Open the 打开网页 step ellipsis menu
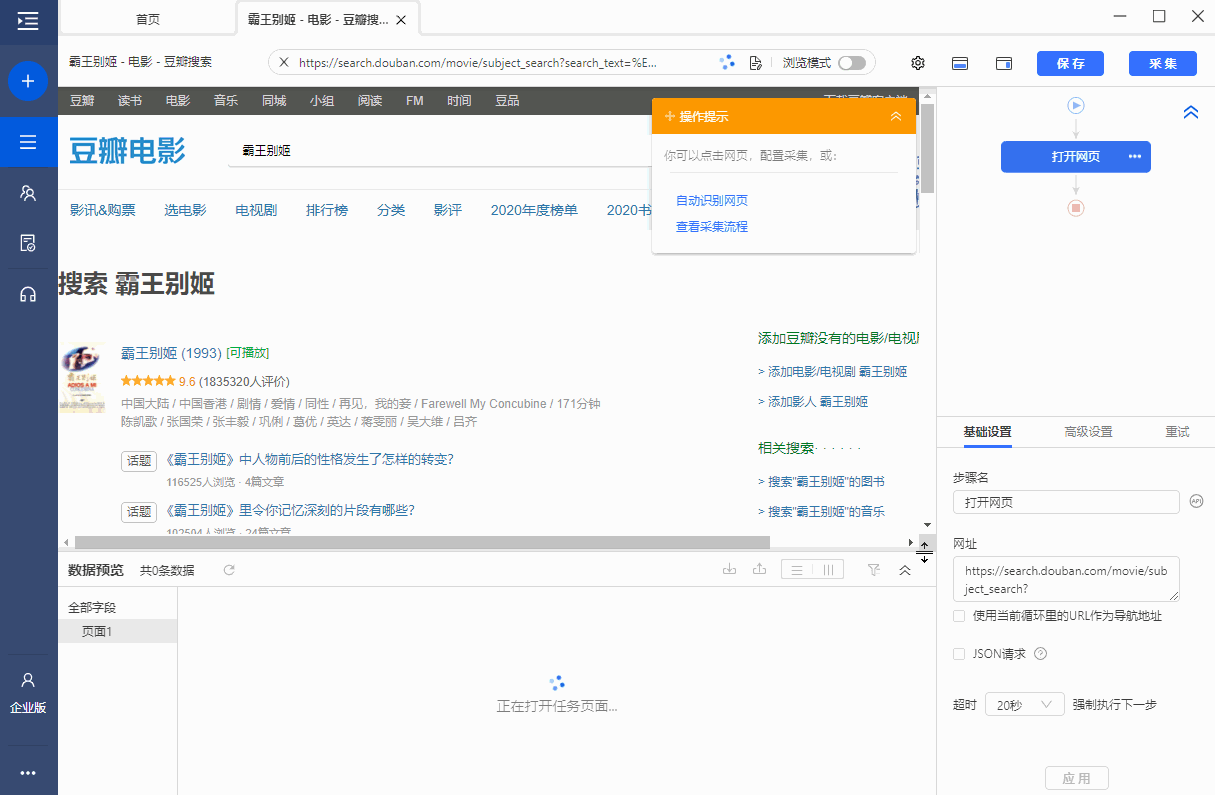Image resolution: width=1215 pixels, height=795 pixels. coord(1135,157)
